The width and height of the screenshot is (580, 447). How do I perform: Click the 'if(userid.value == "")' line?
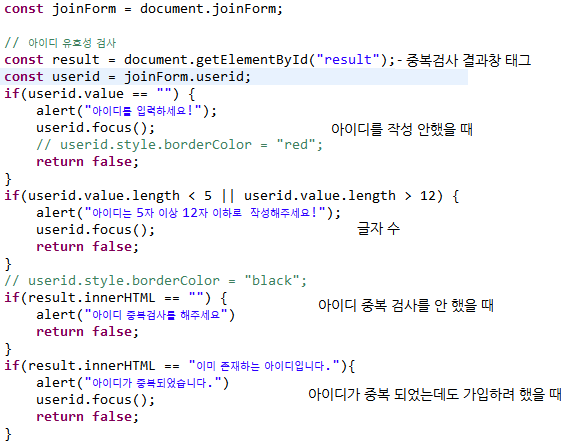click(100, 94)
